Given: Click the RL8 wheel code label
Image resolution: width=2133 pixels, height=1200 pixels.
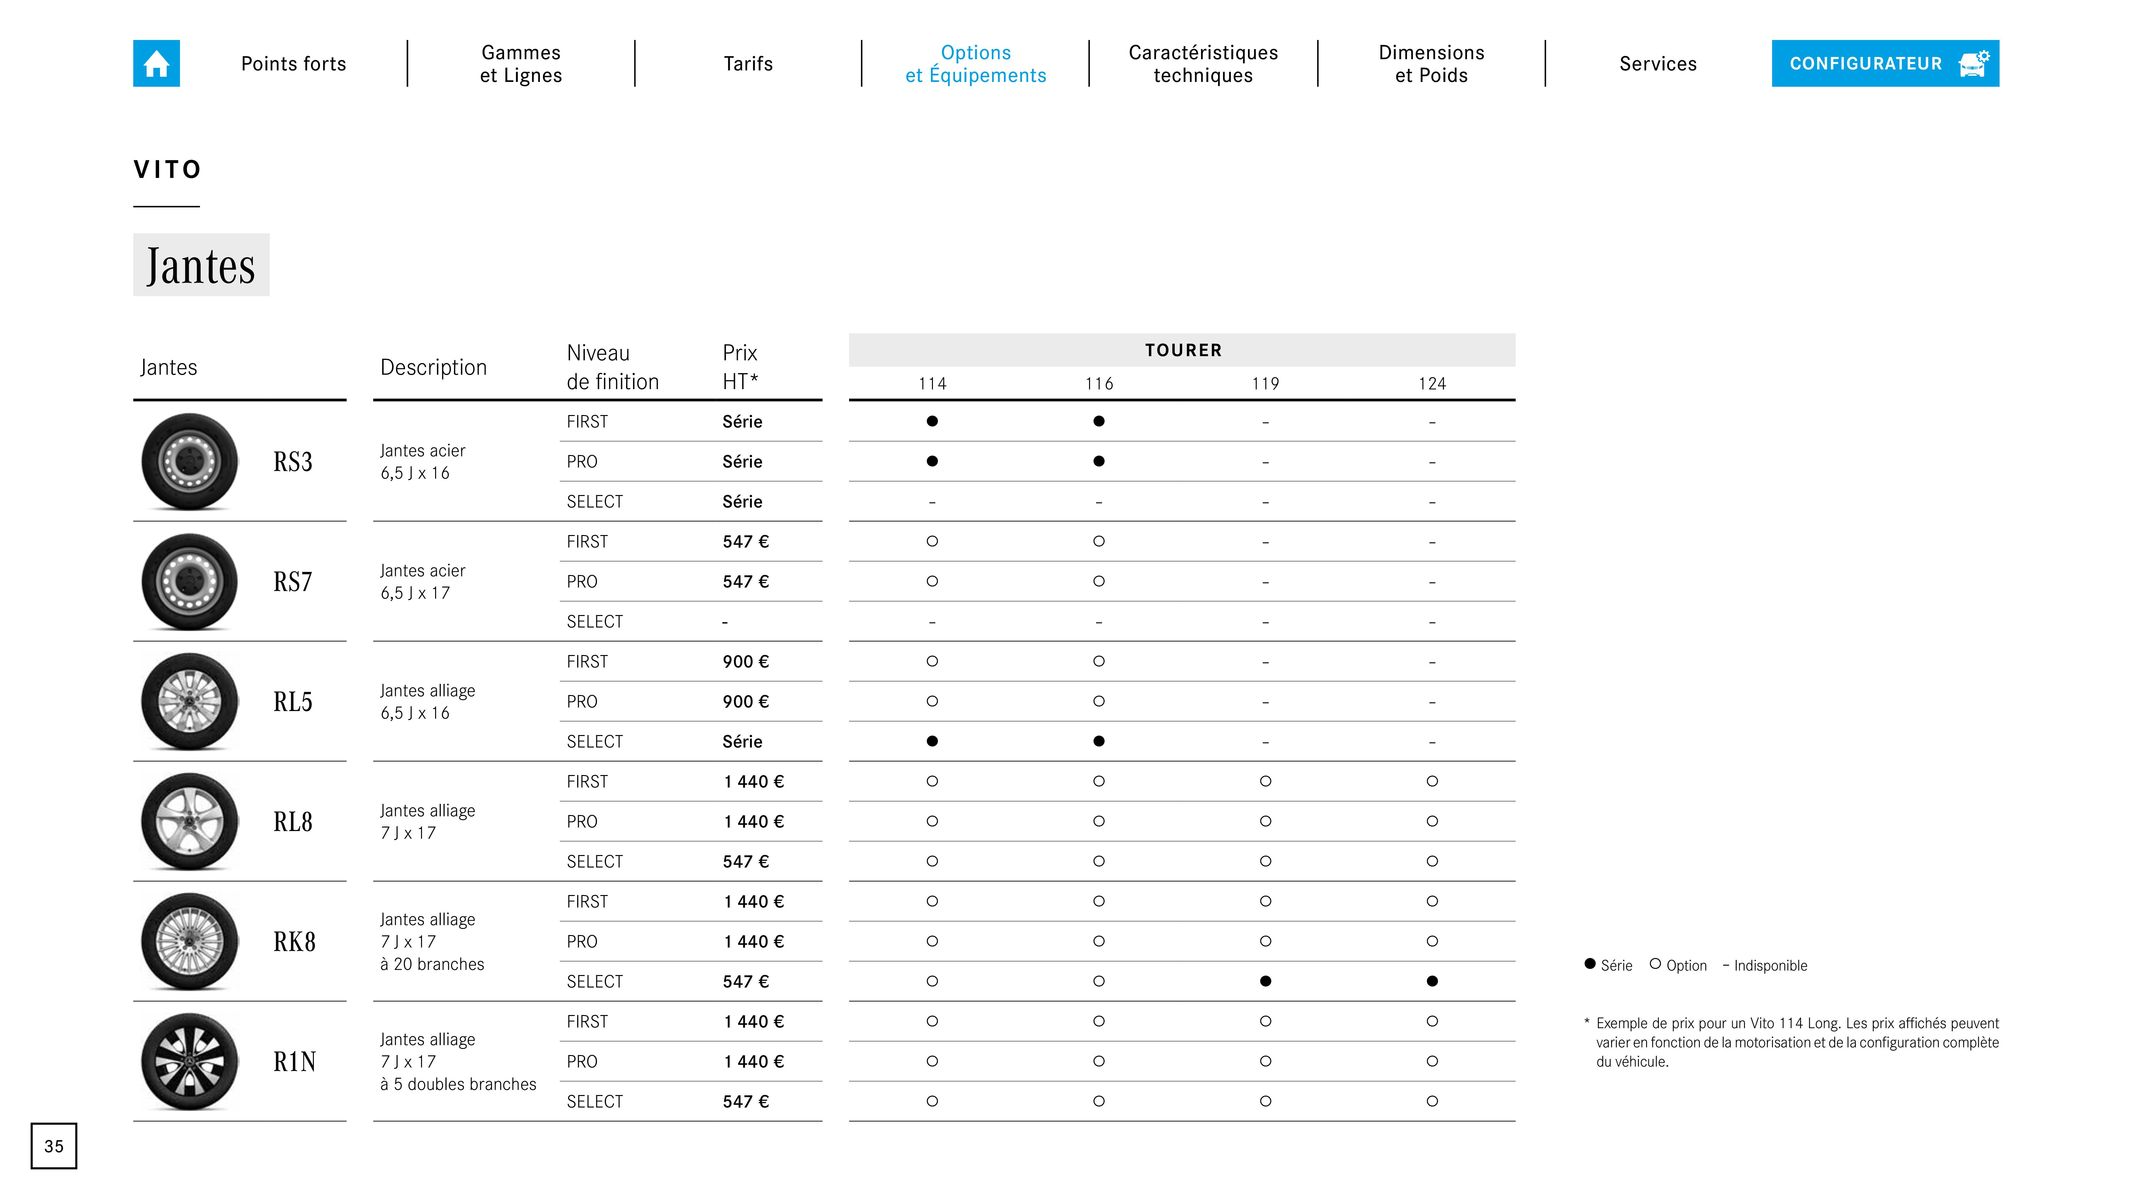Looking at the screenshot, I should (x=293, y=822).
